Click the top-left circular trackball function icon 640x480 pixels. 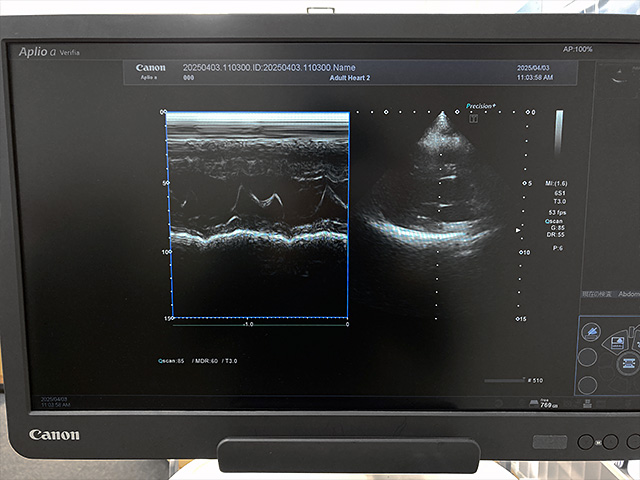point(591,333)
